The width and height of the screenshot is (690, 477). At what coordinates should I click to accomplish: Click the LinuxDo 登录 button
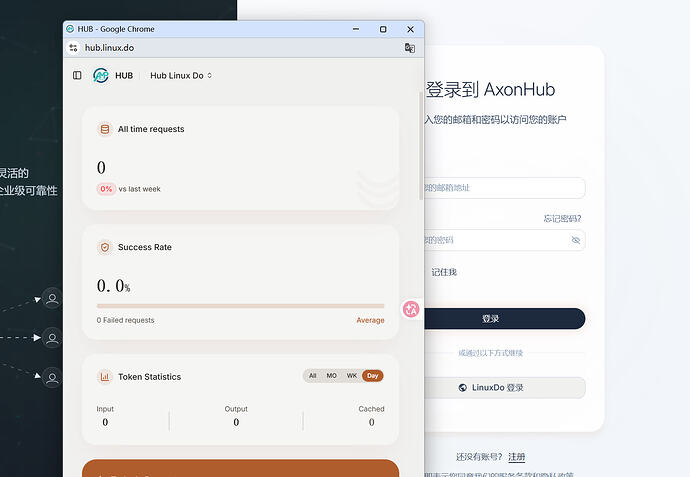point(504,388)
